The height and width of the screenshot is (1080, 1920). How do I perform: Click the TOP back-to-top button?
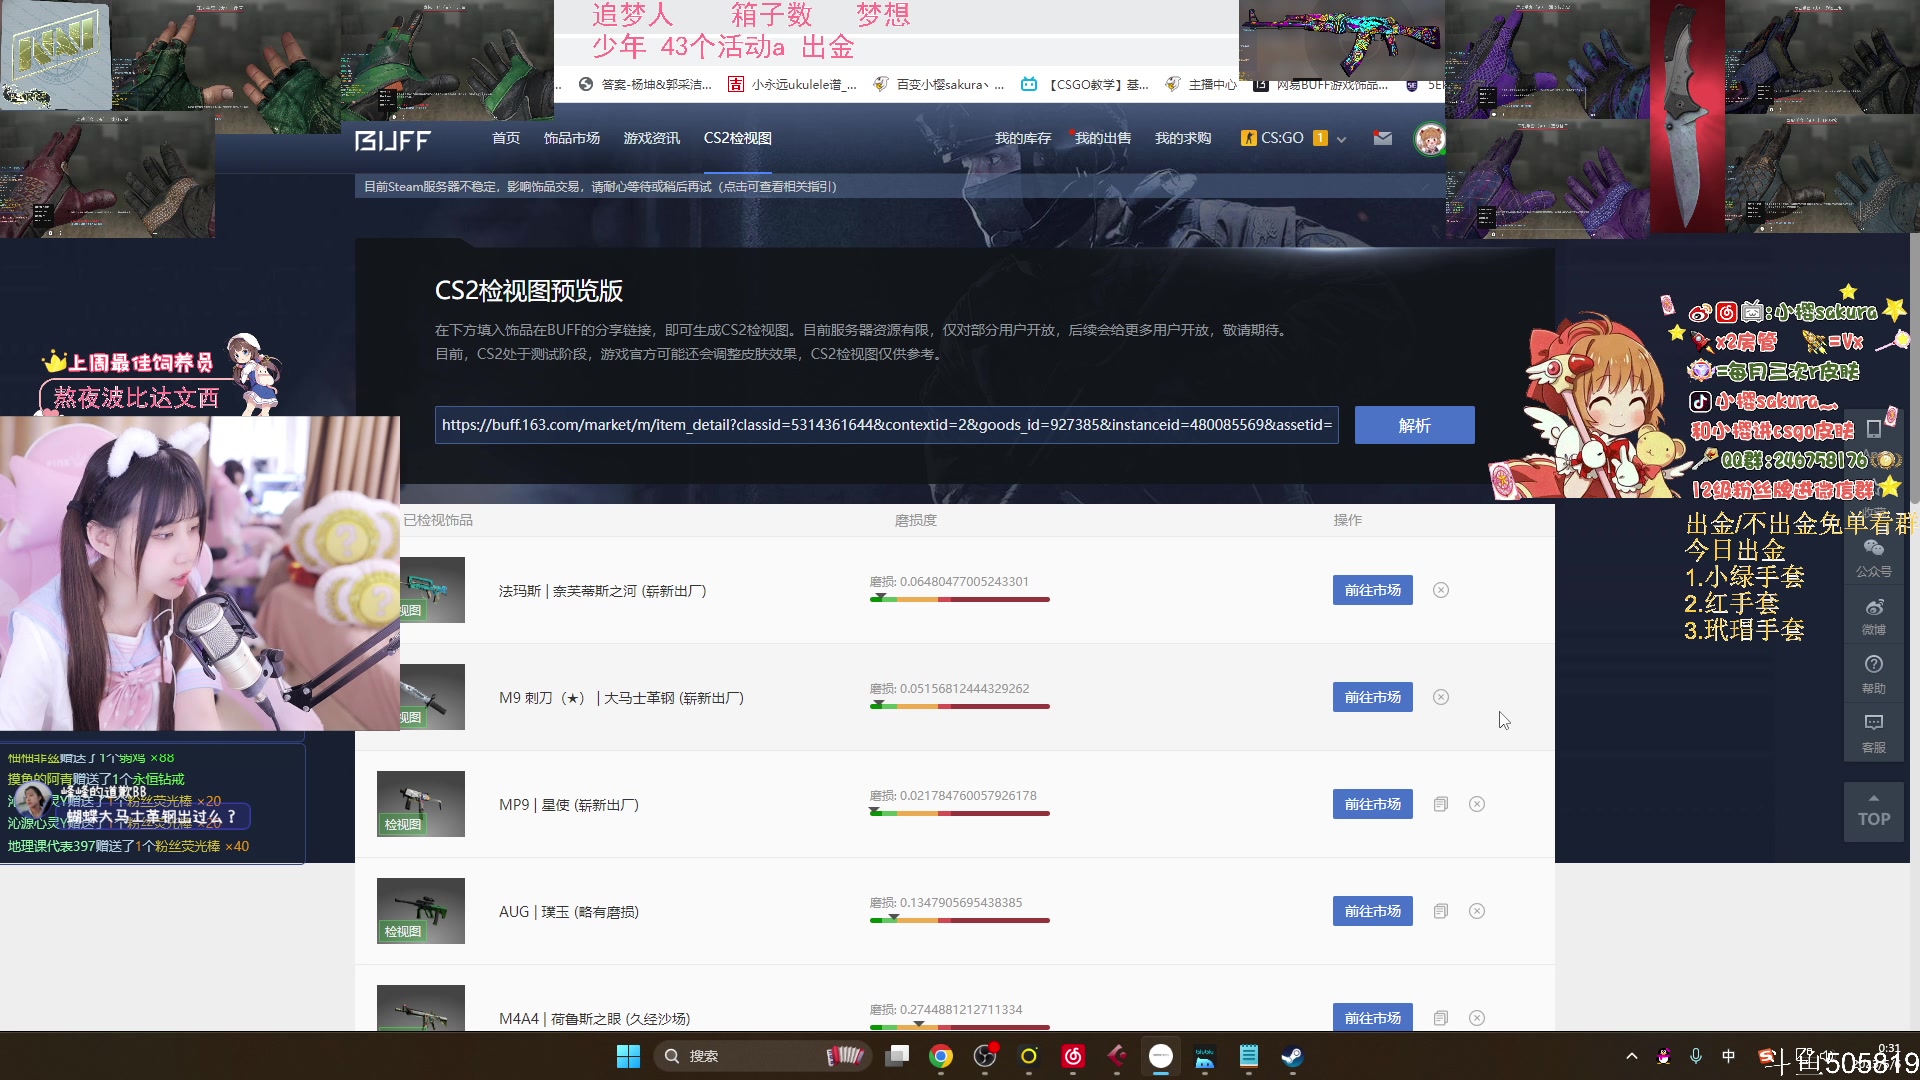(1874, 811)
